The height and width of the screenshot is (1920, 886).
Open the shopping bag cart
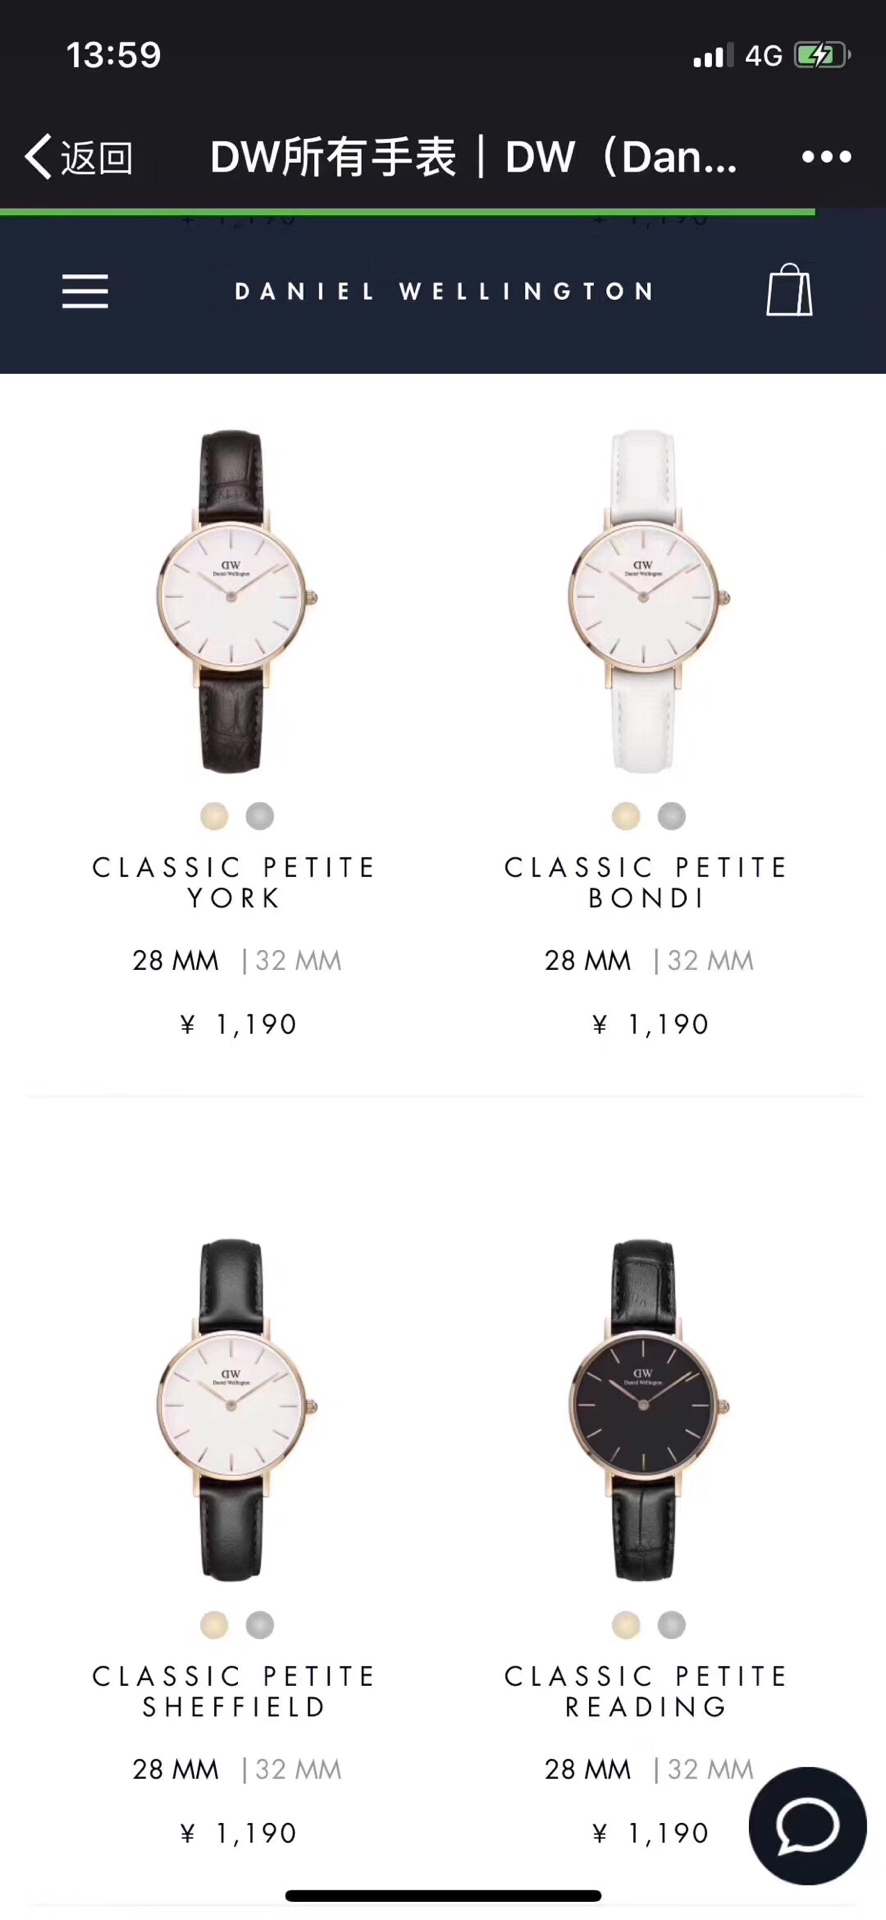(x=789, y=290)
